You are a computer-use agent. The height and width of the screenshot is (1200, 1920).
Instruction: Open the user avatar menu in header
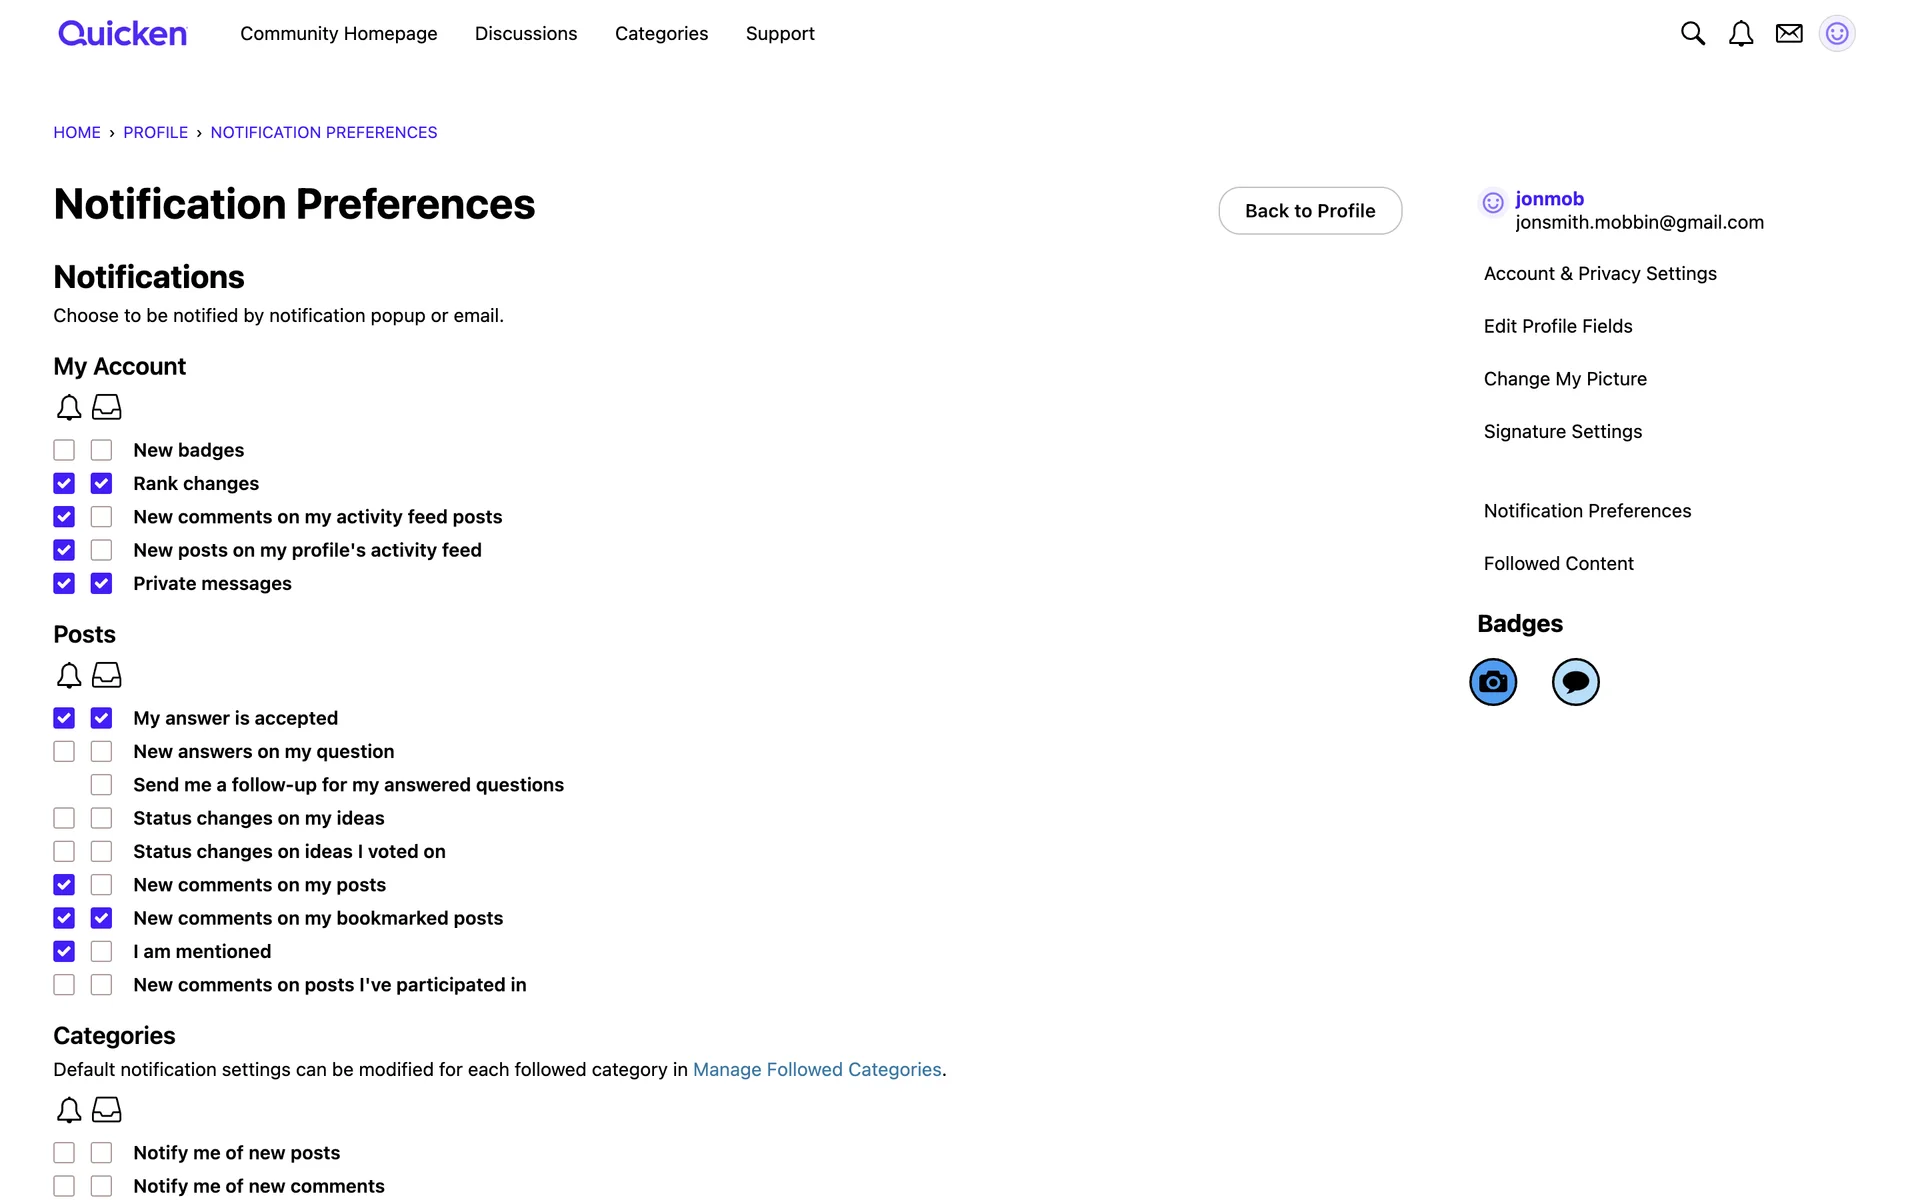(1837, 34)
